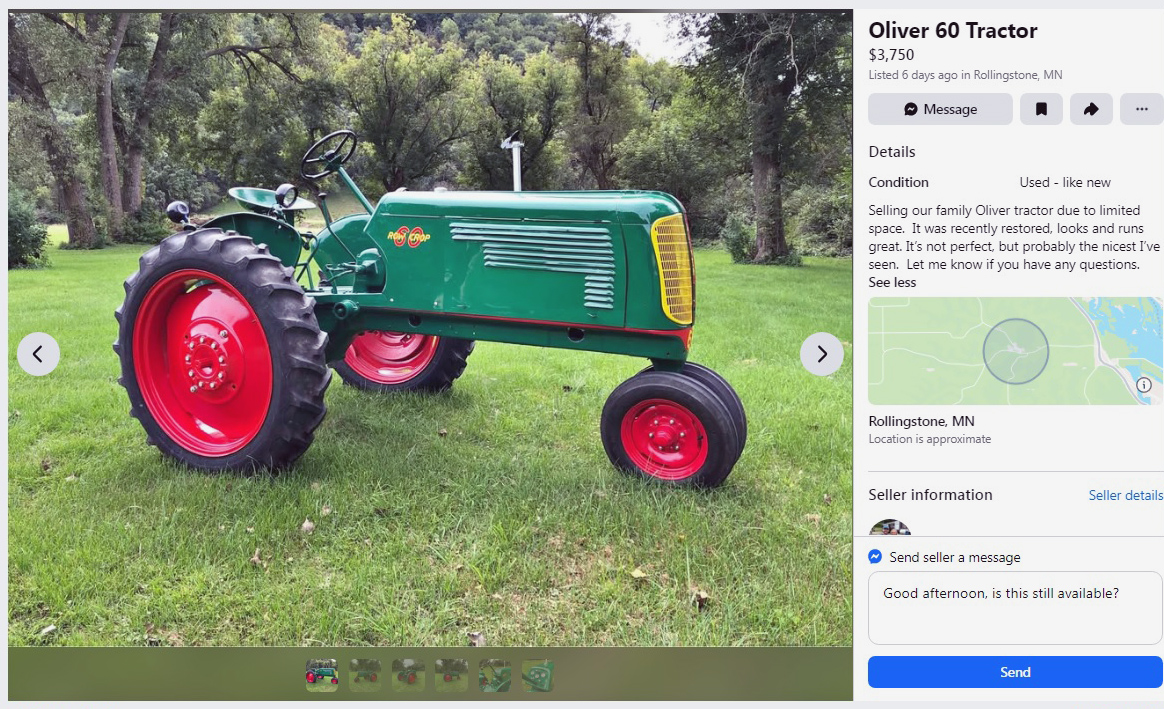The height and width of the screenshot is (709, 1164).
Task: Share listing with the arrow icon
Action: pos(1091,109)
